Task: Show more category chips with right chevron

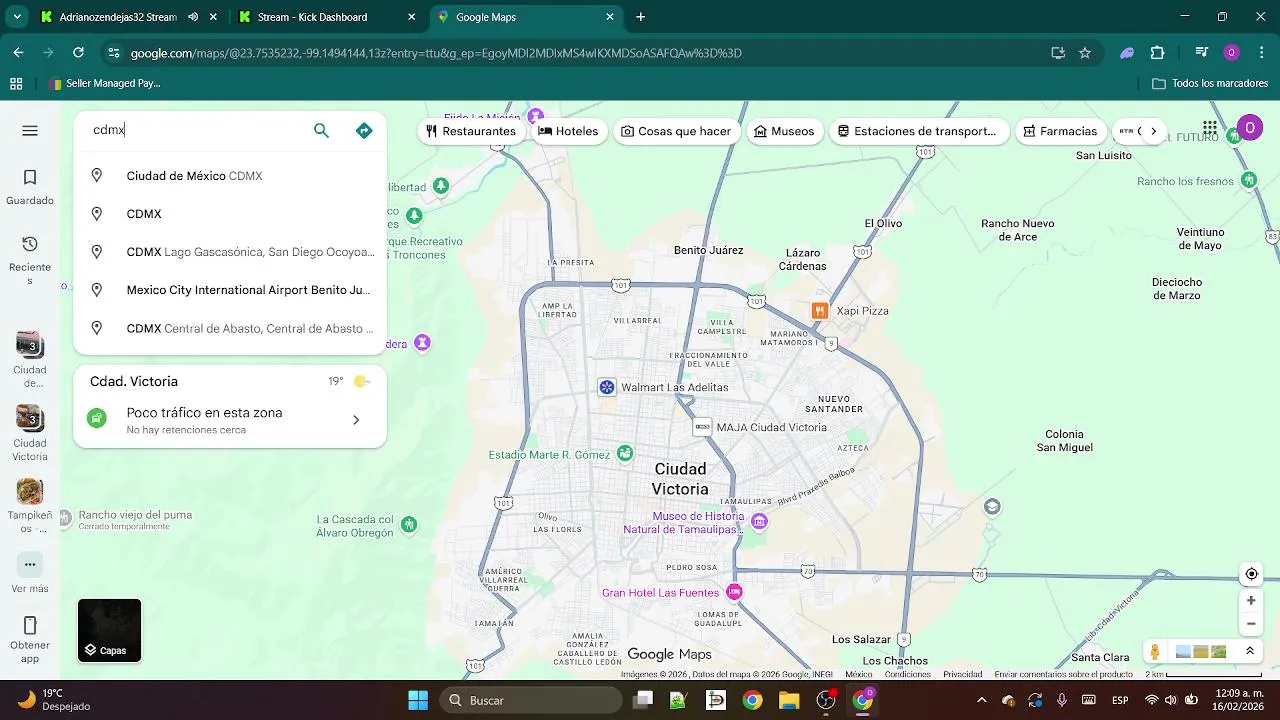Action: tap(1153, 131)
